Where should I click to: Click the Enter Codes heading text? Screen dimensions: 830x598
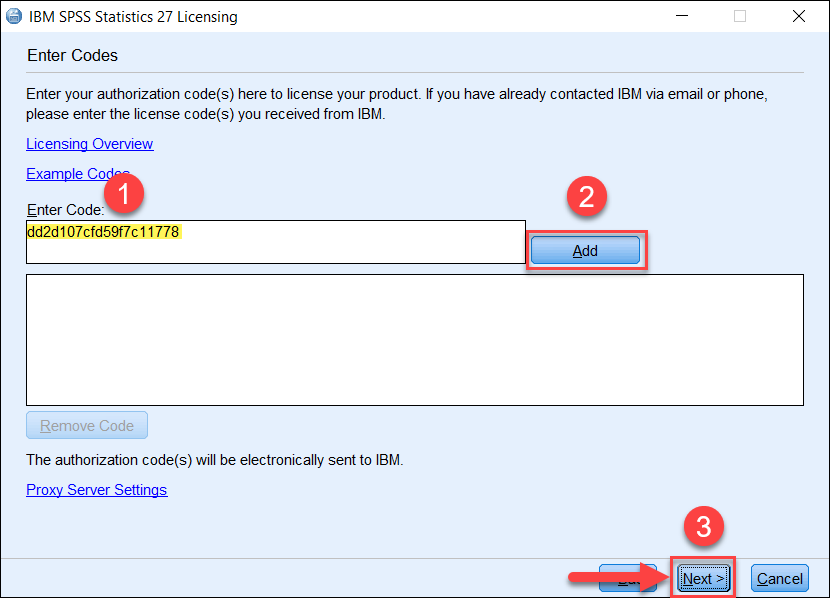pos(73,56)
